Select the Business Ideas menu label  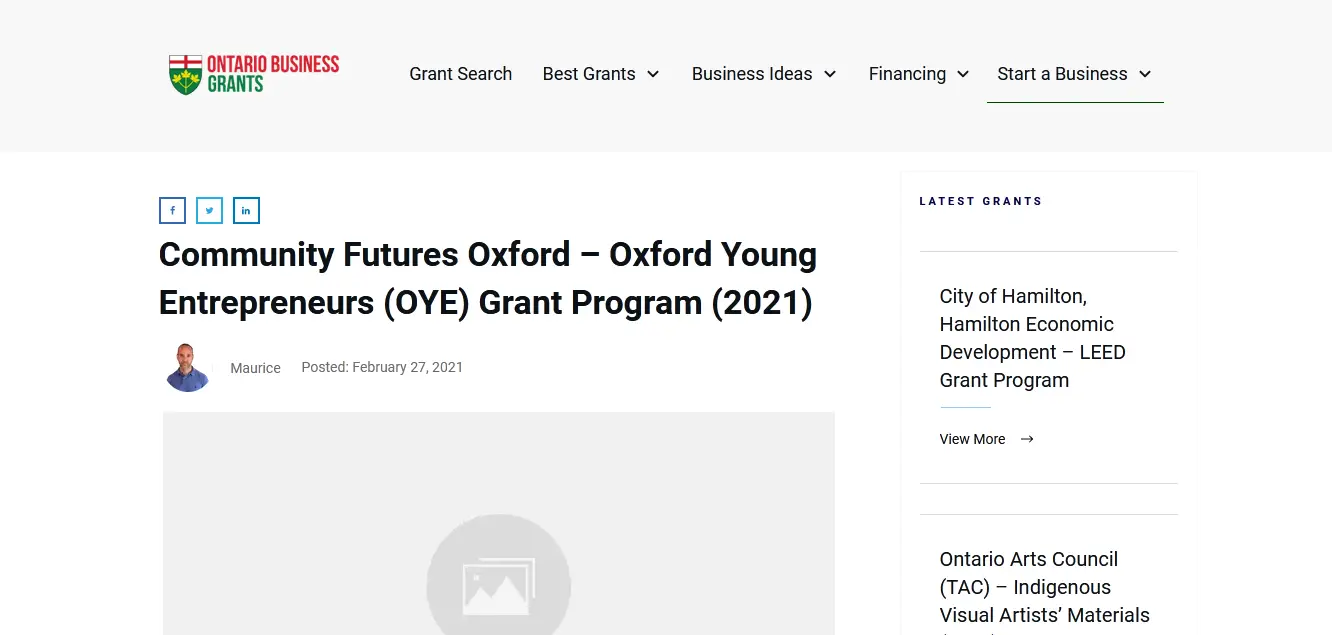click(752, 74)
